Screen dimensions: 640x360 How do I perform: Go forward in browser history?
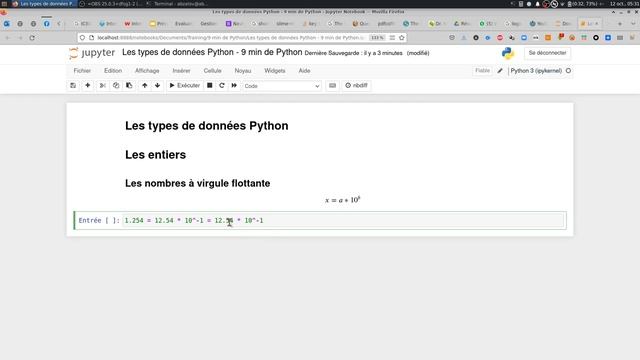(x=20, y=38)
